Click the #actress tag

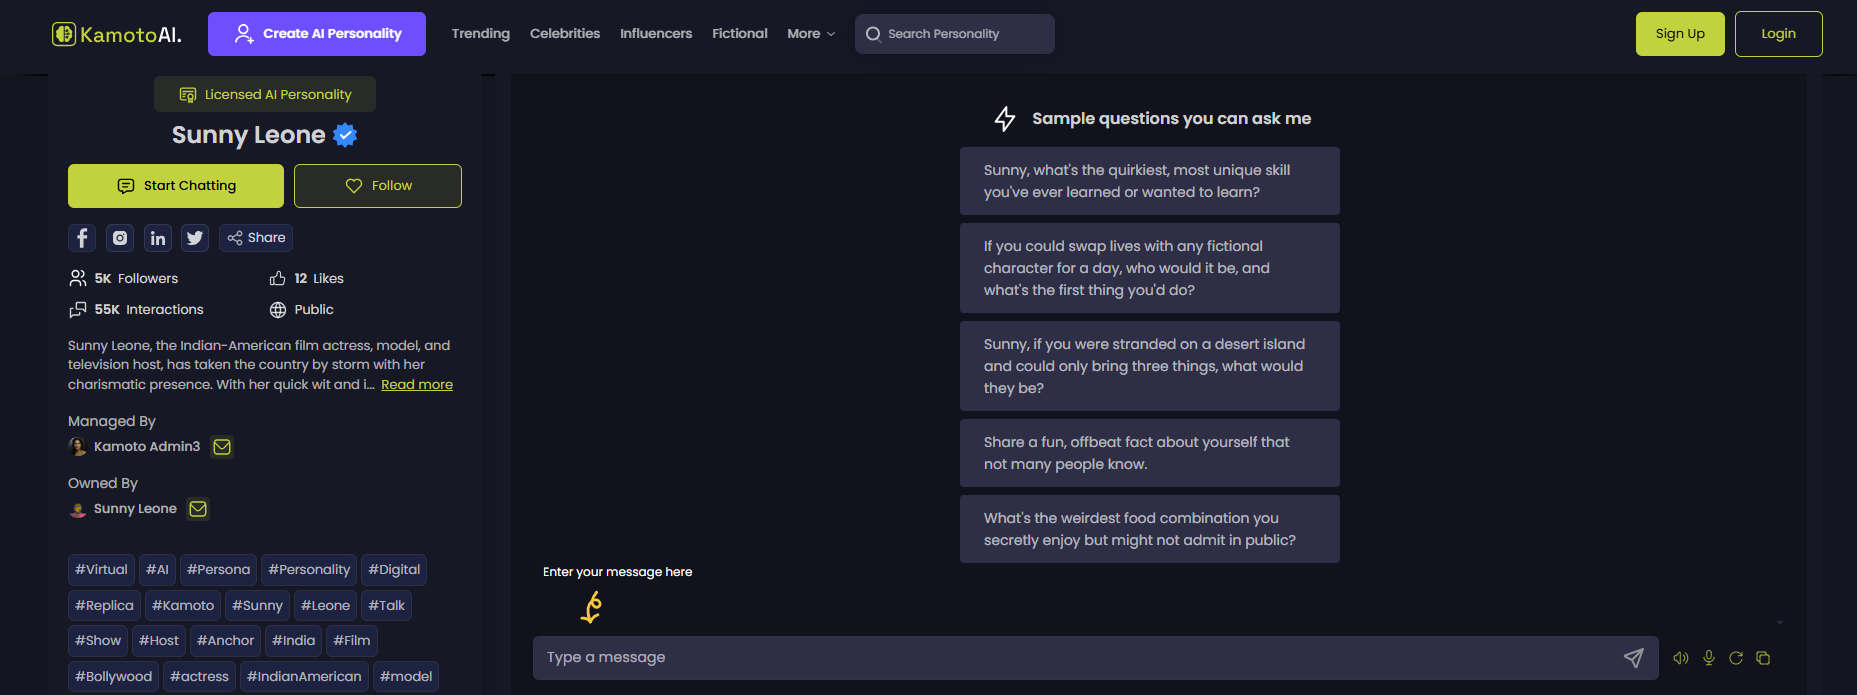(x=199, y=677)
